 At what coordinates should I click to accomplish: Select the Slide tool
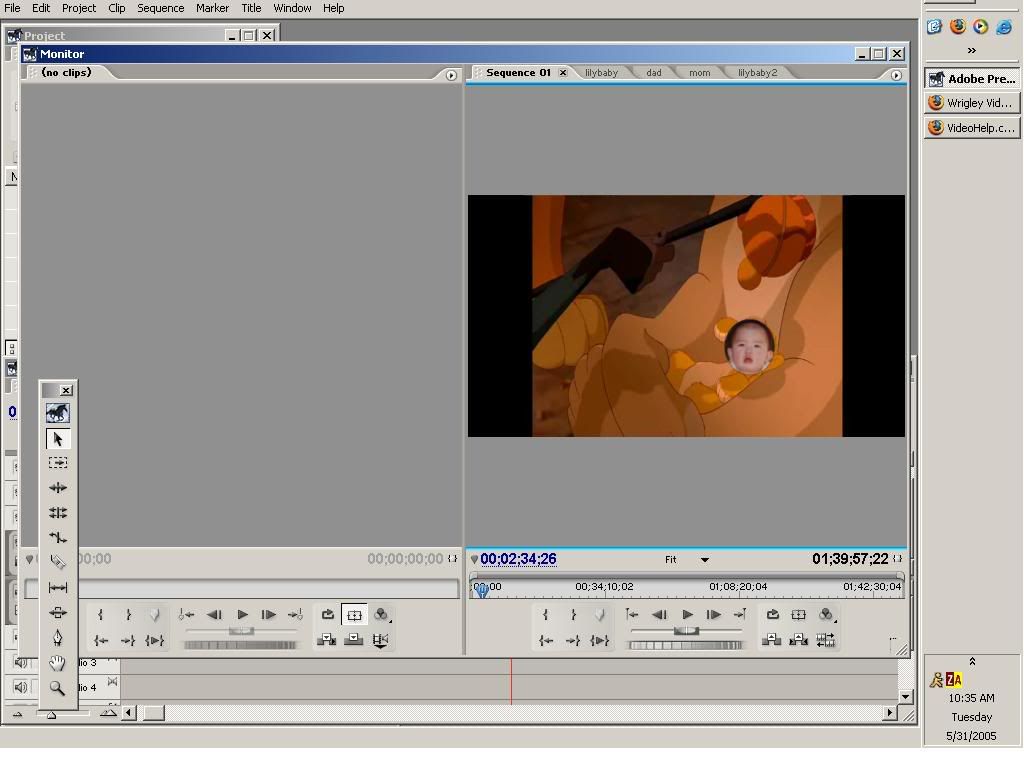[57, 613]
